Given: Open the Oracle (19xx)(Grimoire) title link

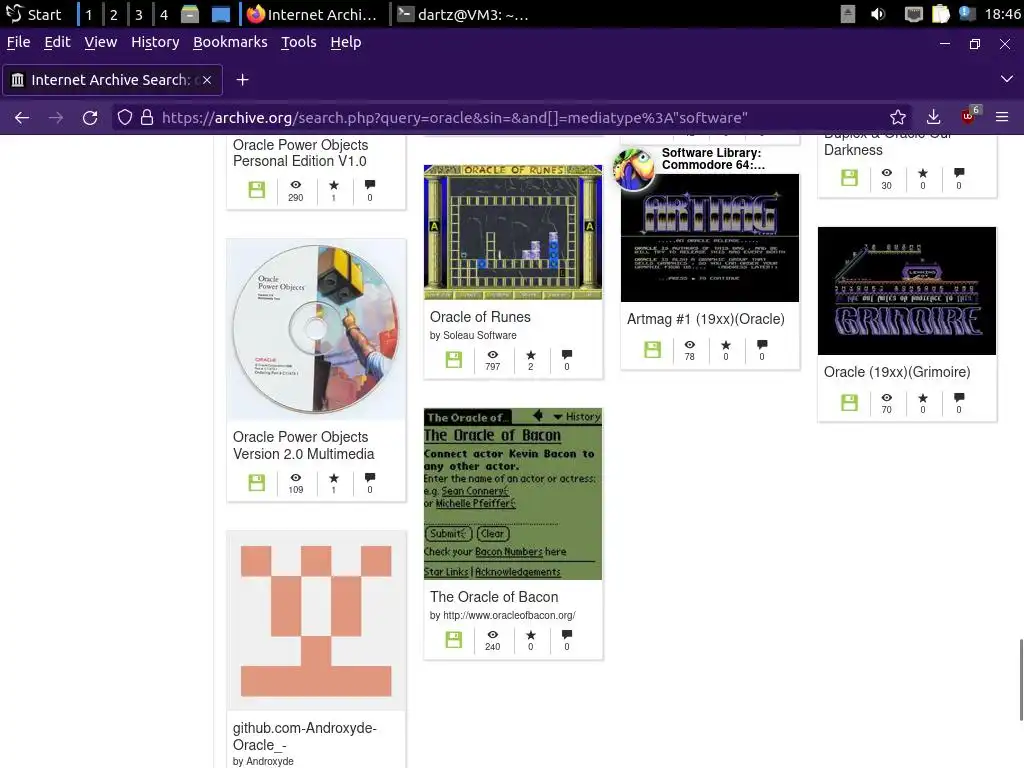Looking at the screenshot, I should click(897, 372).
